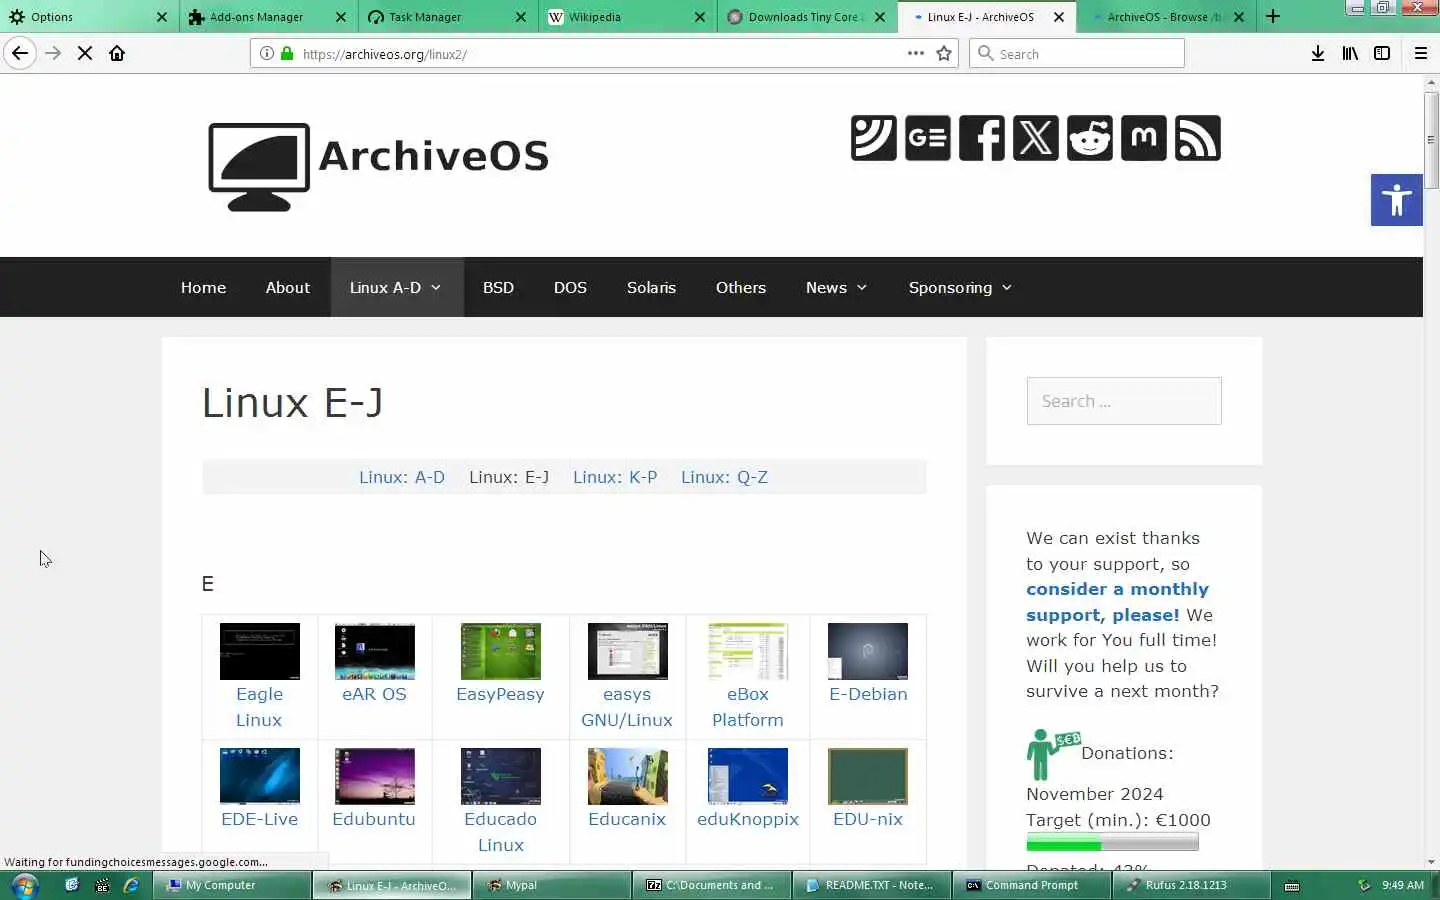Click consider a monthly support link

(1117, 602)
